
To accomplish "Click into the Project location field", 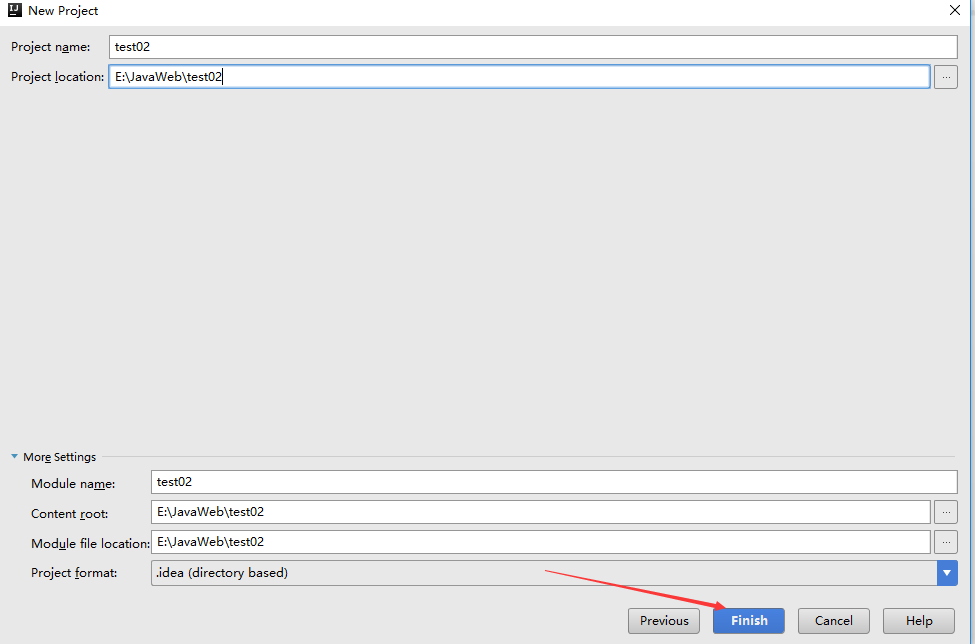I will point(519,77).
